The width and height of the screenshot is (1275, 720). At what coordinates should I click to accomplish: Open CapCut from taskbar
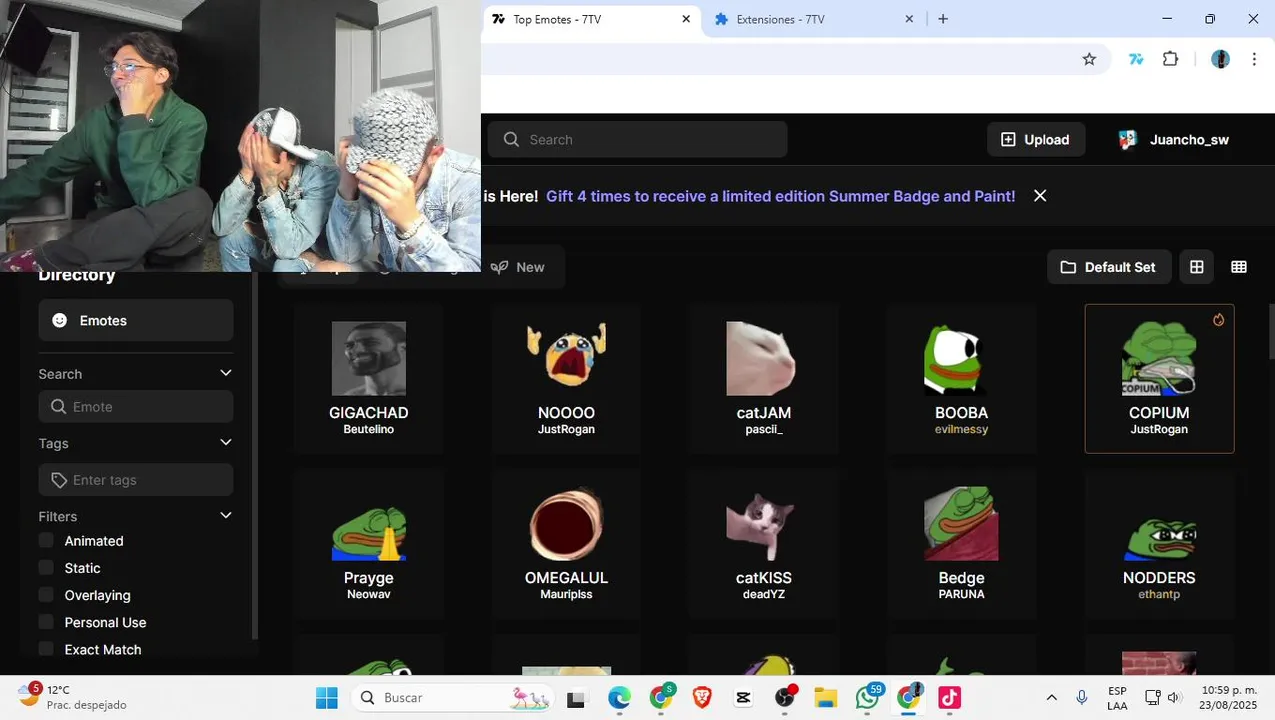tap(744, 698)
